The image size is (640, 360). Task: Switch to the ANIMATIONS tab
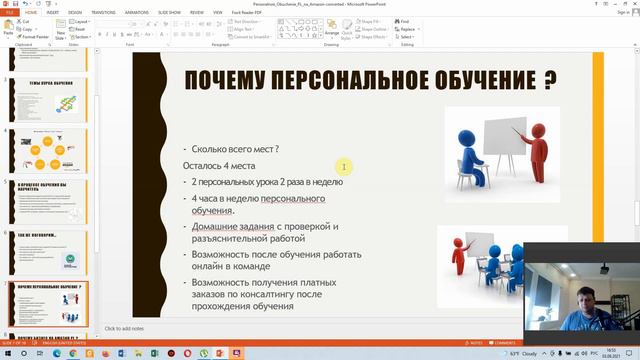[136, 12]
